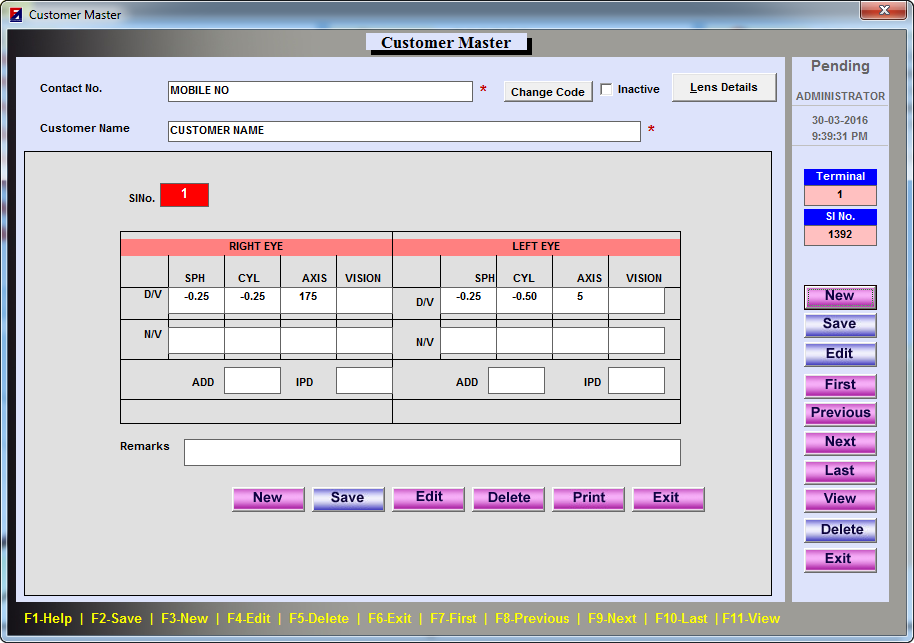Navigate to the Previous record
Viewport: 914px width, 643px height.
point(840,413)
